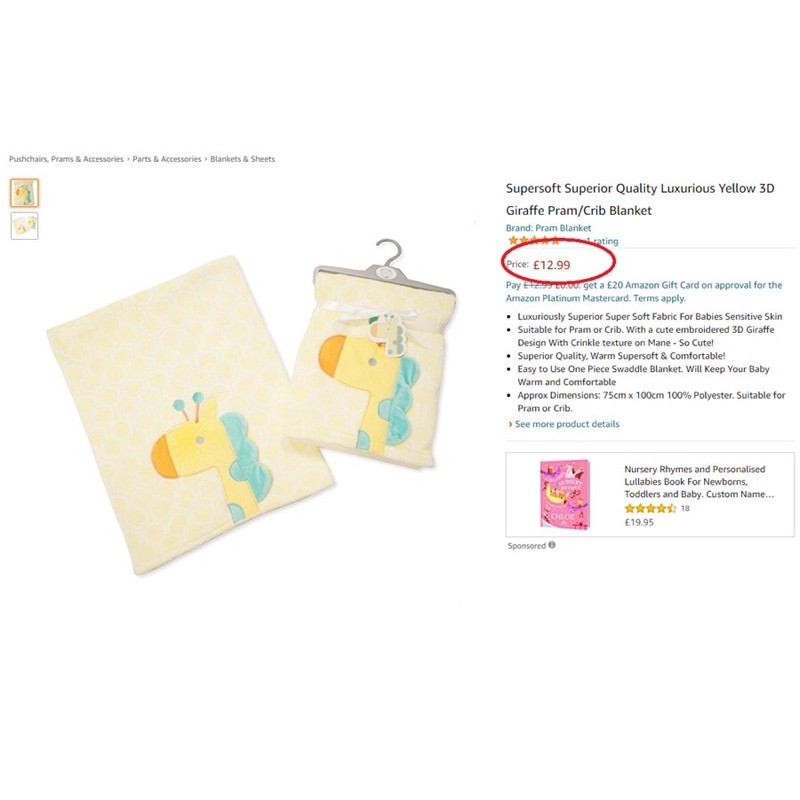Screen dimensions: 800x800
Task: Select the first giraffe blanket thumbnail
Action: click(24, 193)
